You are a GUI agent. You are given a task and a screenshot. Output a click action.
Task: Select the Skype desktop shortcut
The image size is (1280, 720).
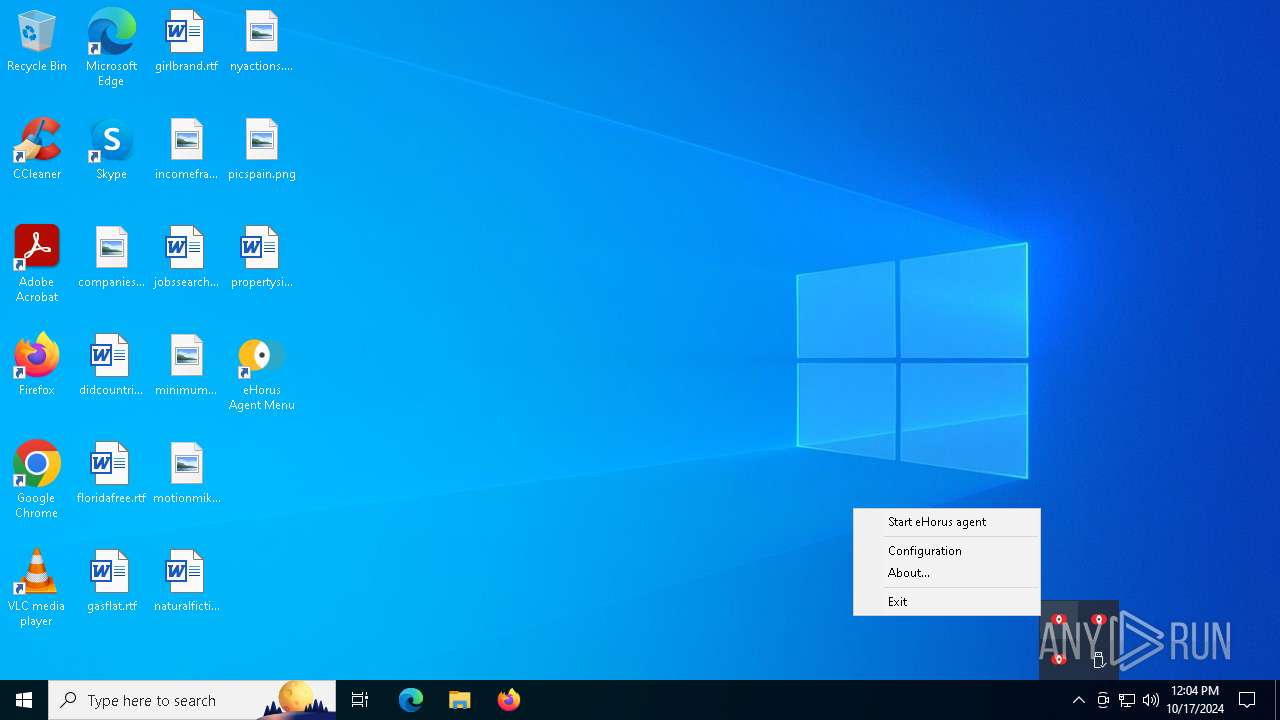click(111, 150)
